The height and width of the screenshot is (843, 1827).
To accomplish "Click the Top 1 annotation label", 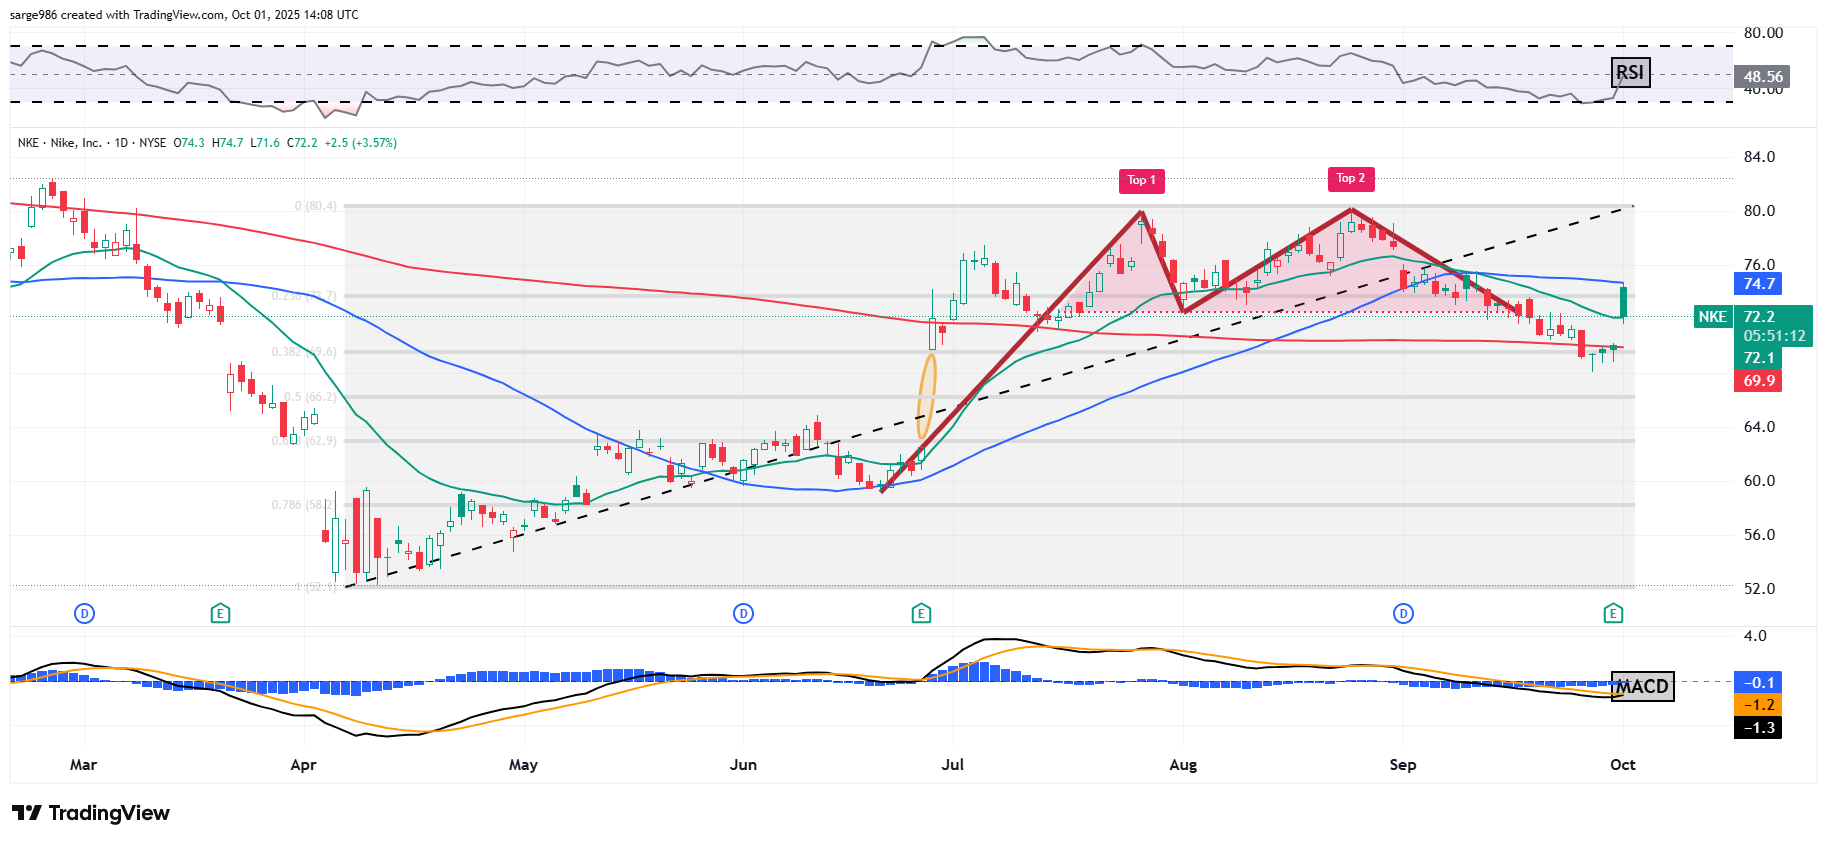I will coord(1141,181).
